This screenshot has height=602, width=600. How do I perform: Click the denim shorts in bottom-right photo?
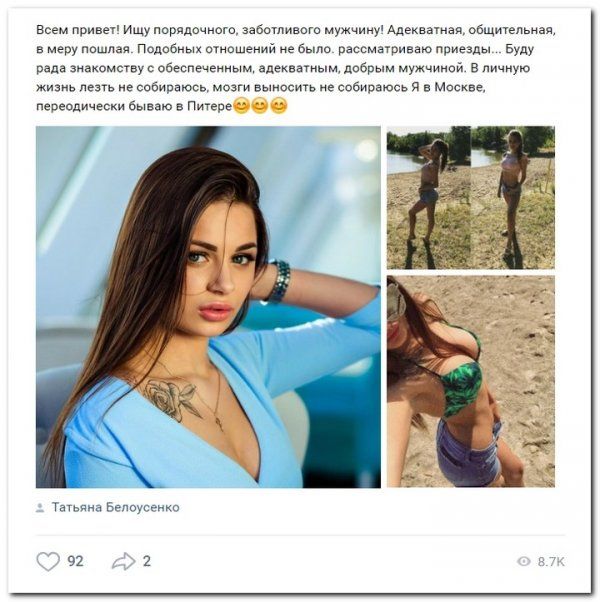click(468, 453)
